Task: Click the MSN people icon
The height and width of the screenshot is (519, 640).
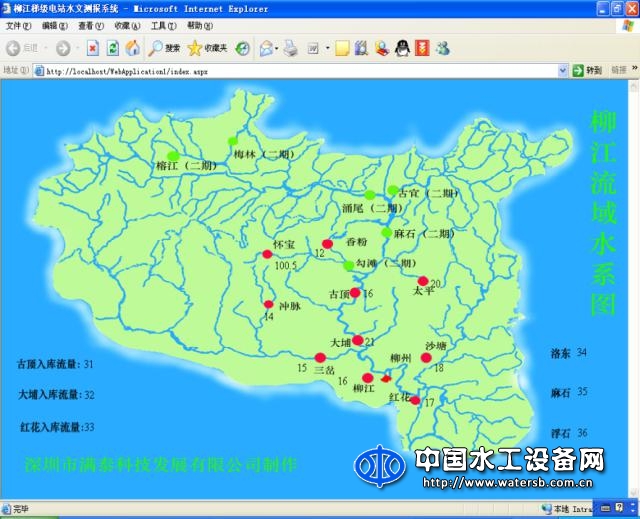Action: 442,48
